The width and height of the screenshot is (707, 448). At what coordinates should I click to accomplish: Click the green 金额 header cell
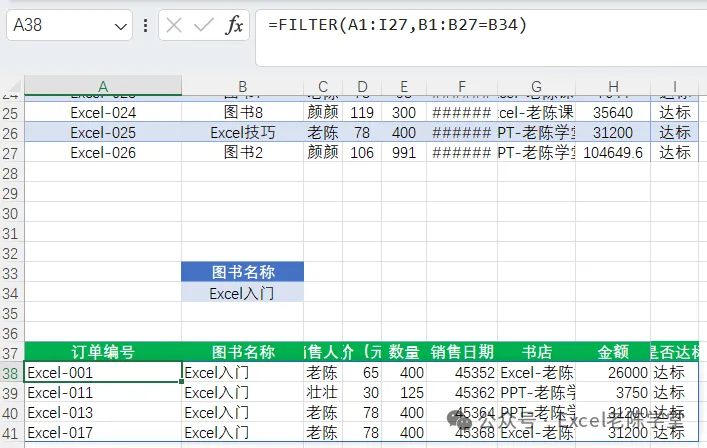coord(613,352)
